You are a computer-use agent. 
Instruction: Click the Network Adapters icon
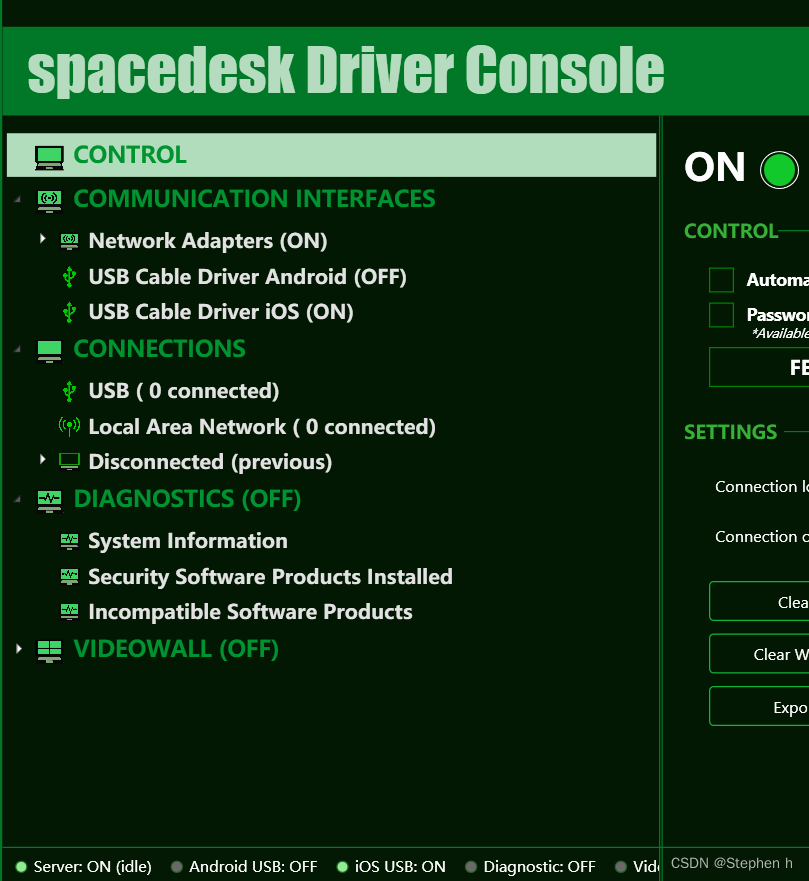coord(70,242)
